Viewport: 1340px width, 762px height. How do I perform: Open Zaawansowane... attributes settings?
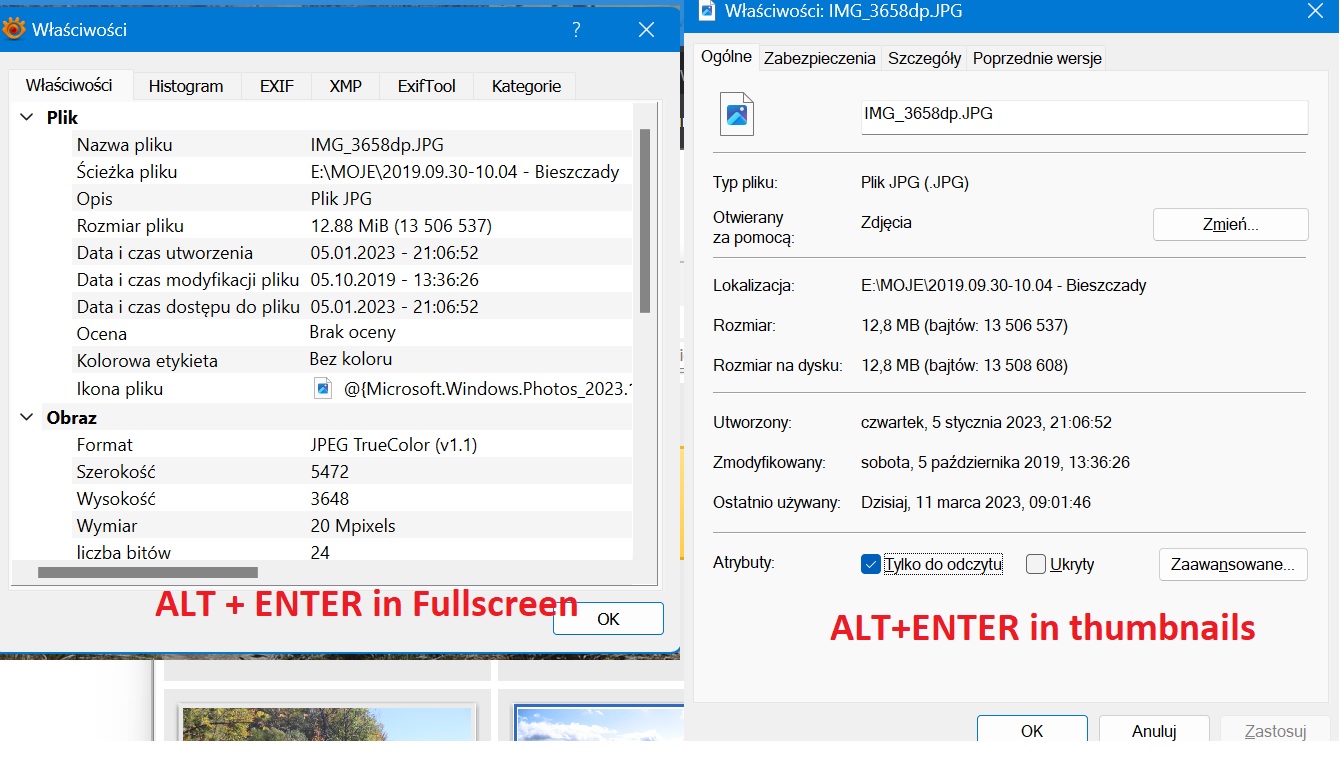coord(1232,564)
